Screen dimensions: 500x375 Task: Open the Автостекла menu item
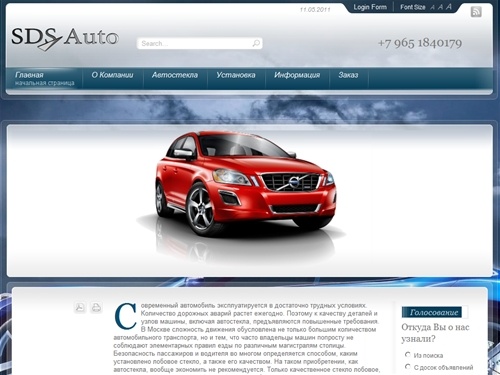pyautogui.click(x=175, y=75)
